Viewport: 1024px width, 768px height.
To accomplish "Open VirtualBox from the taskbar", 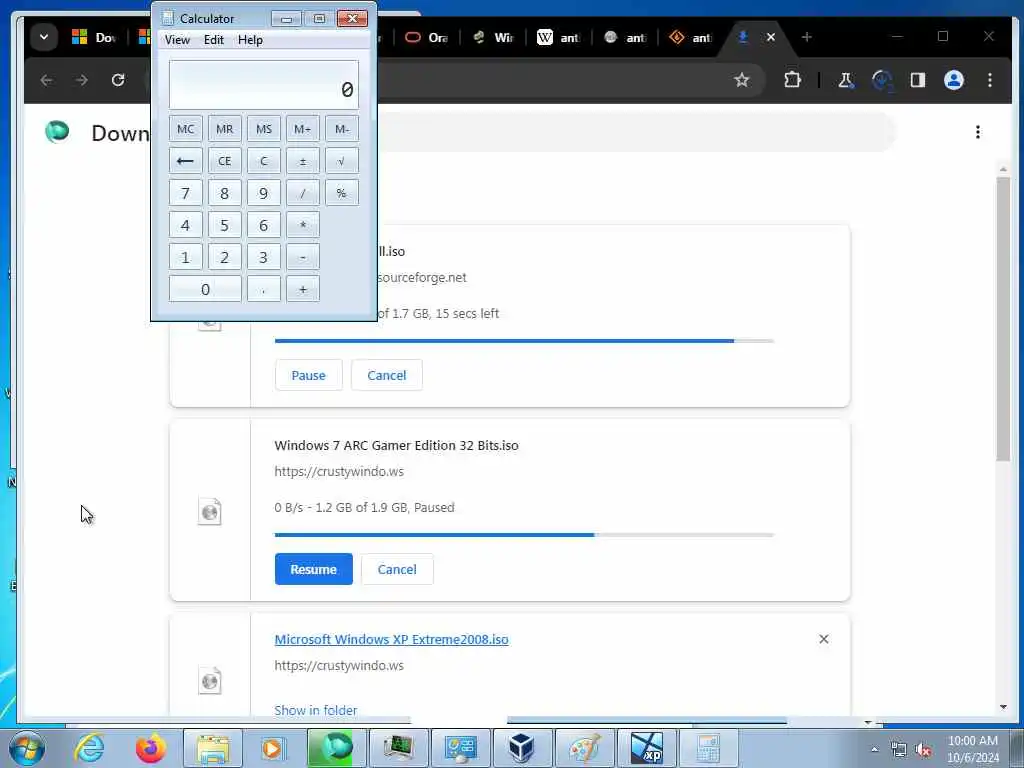I will coord(522,748).
